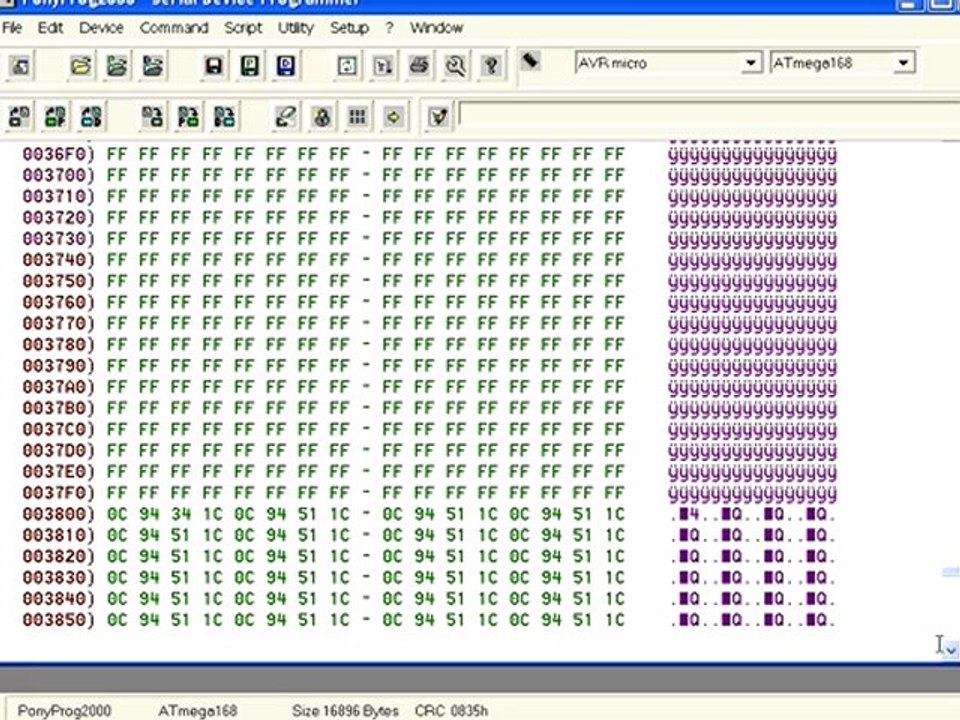The image size is (960, 720).
Task: Select hex row address 003780
Action: click(x=59, y=345)
